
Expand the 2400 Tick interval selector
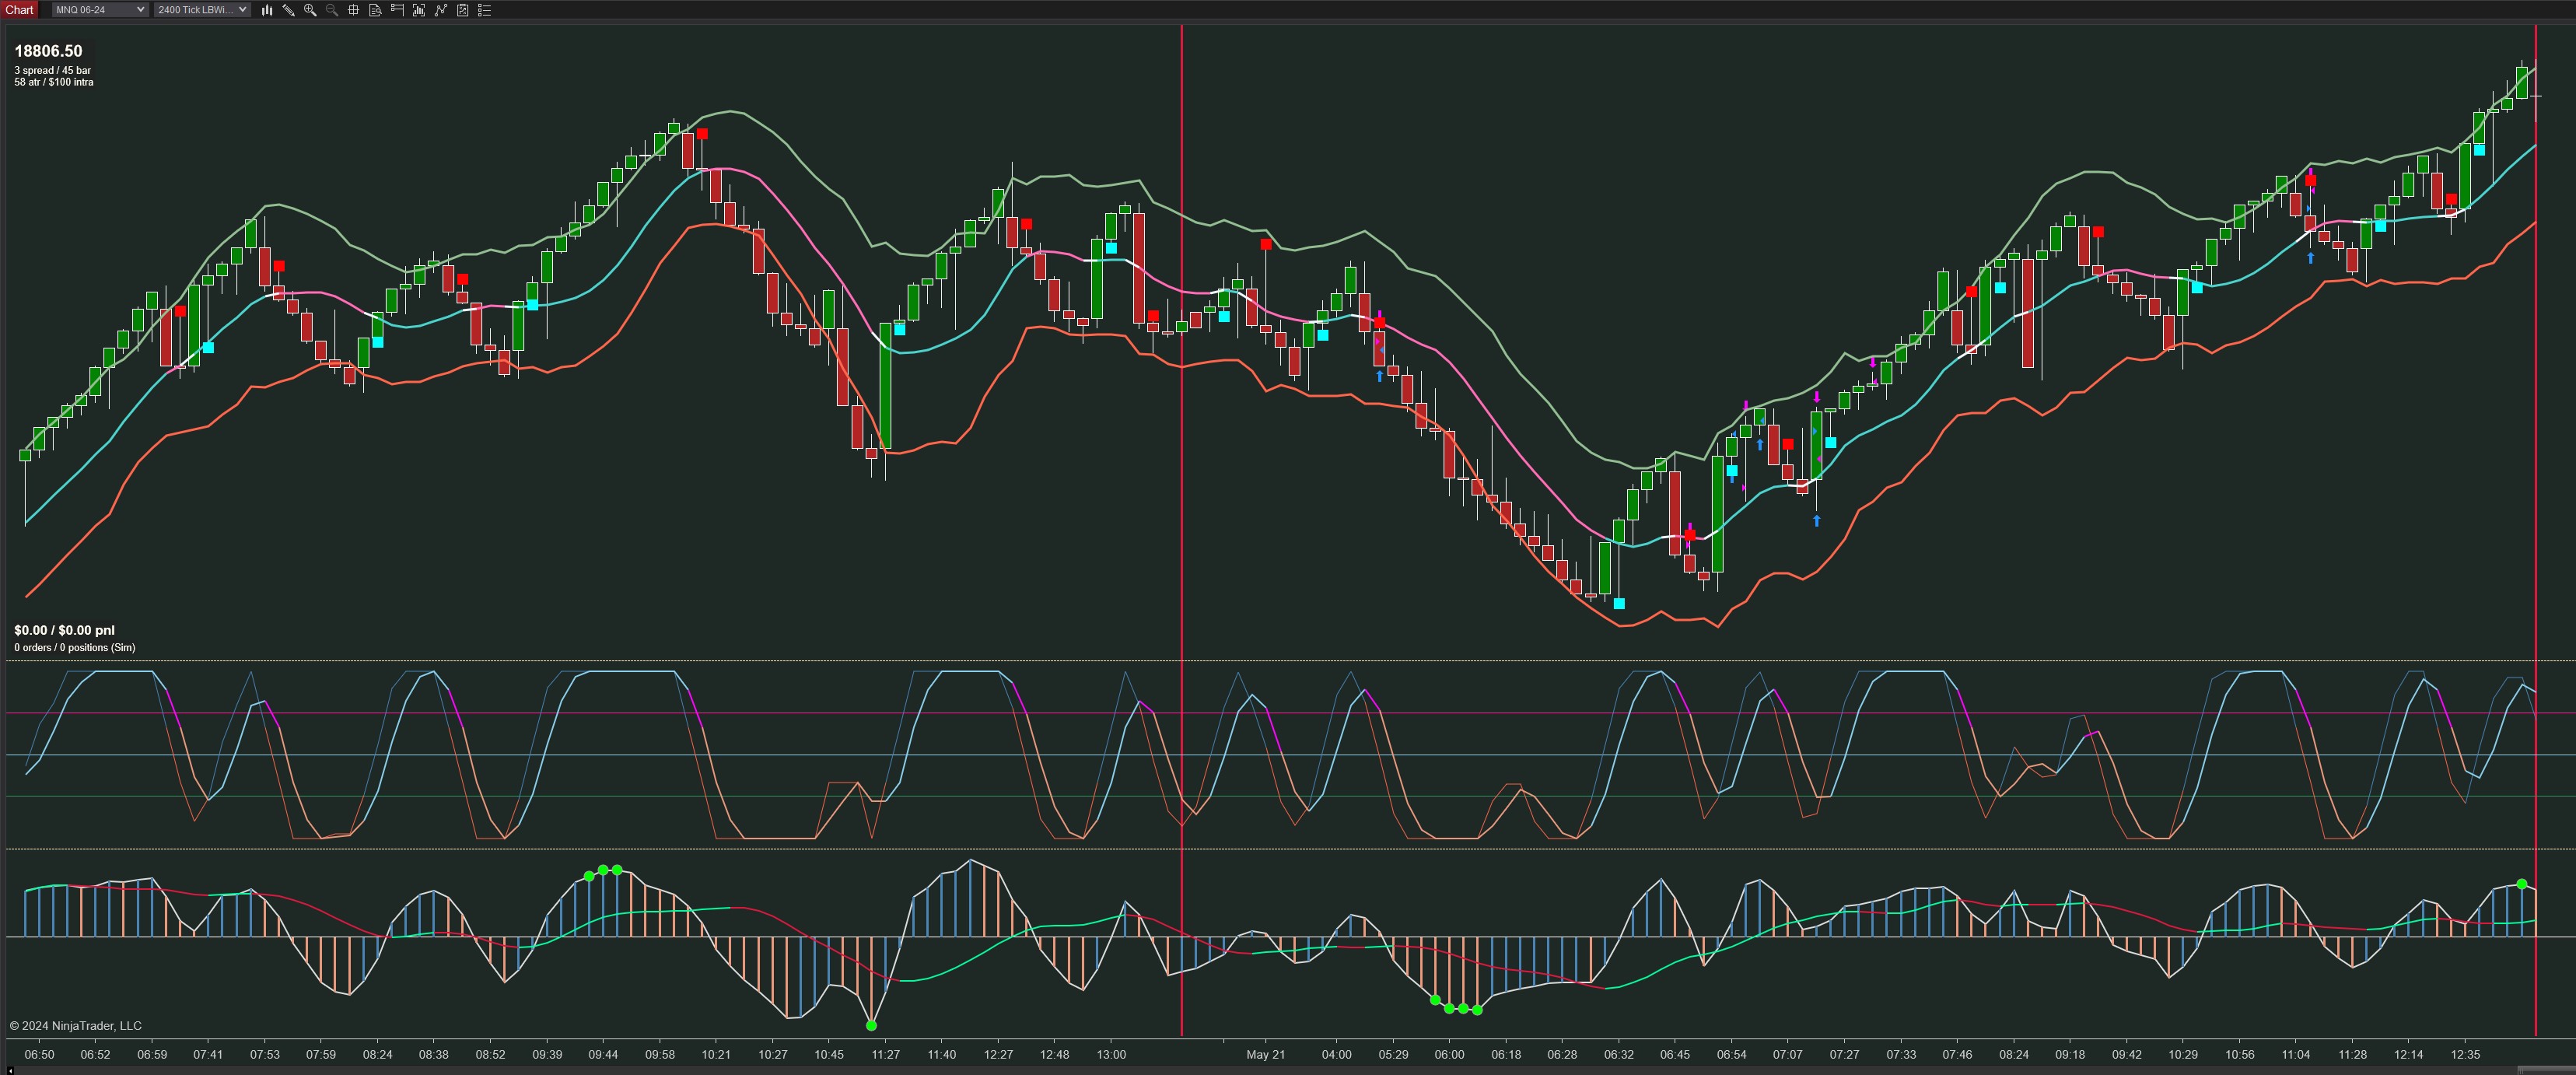202,10
